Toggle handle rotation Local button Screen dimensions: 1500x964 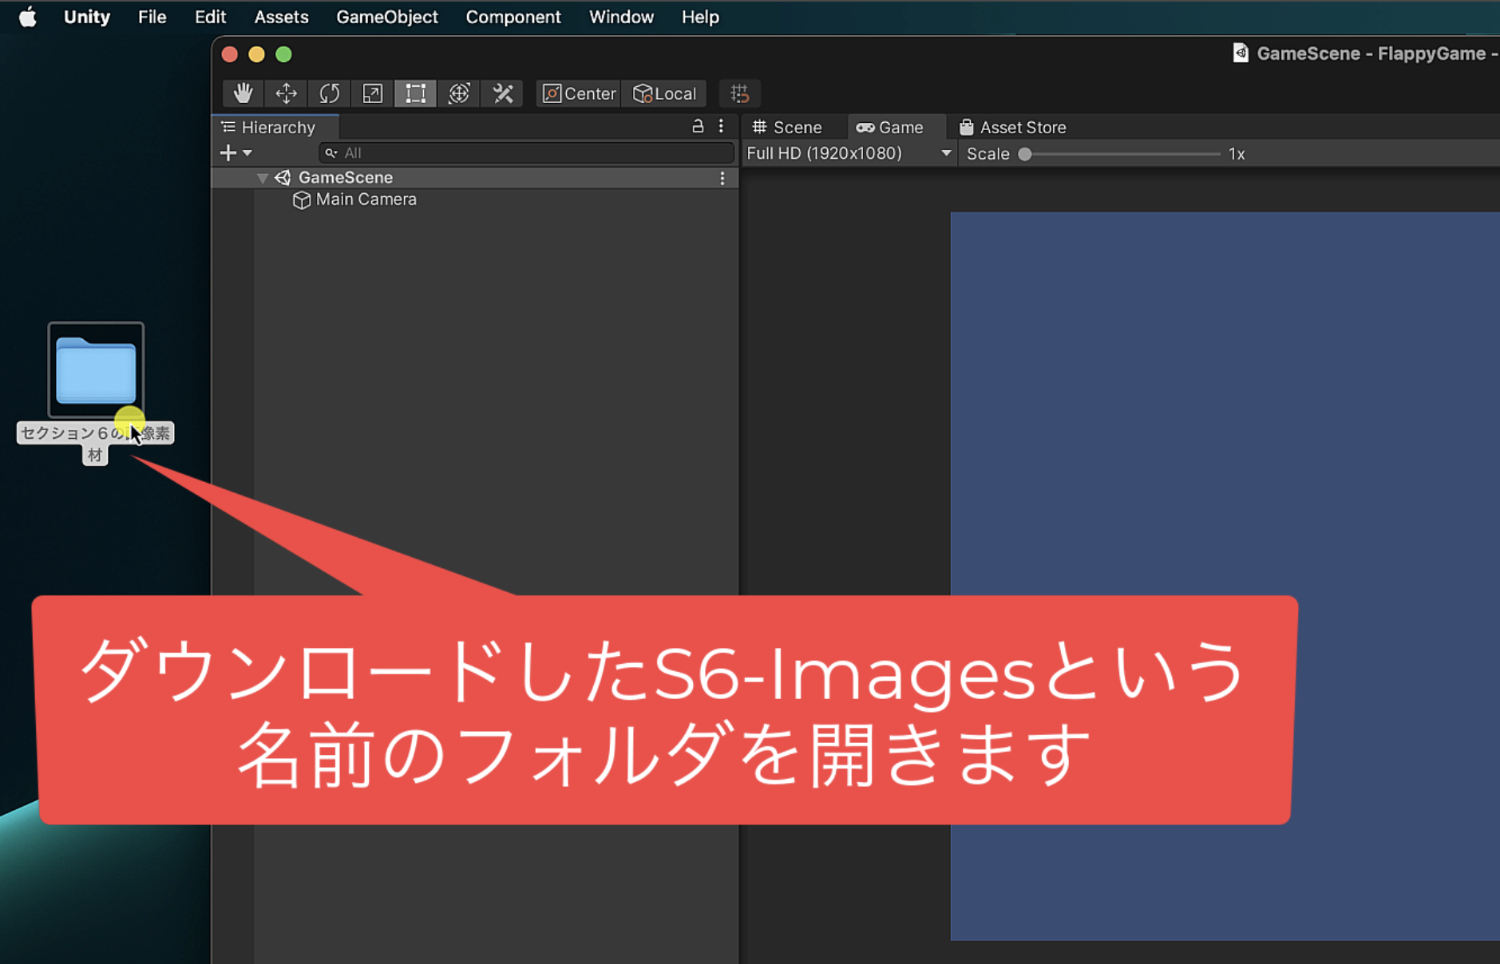(x=664, y=93)
